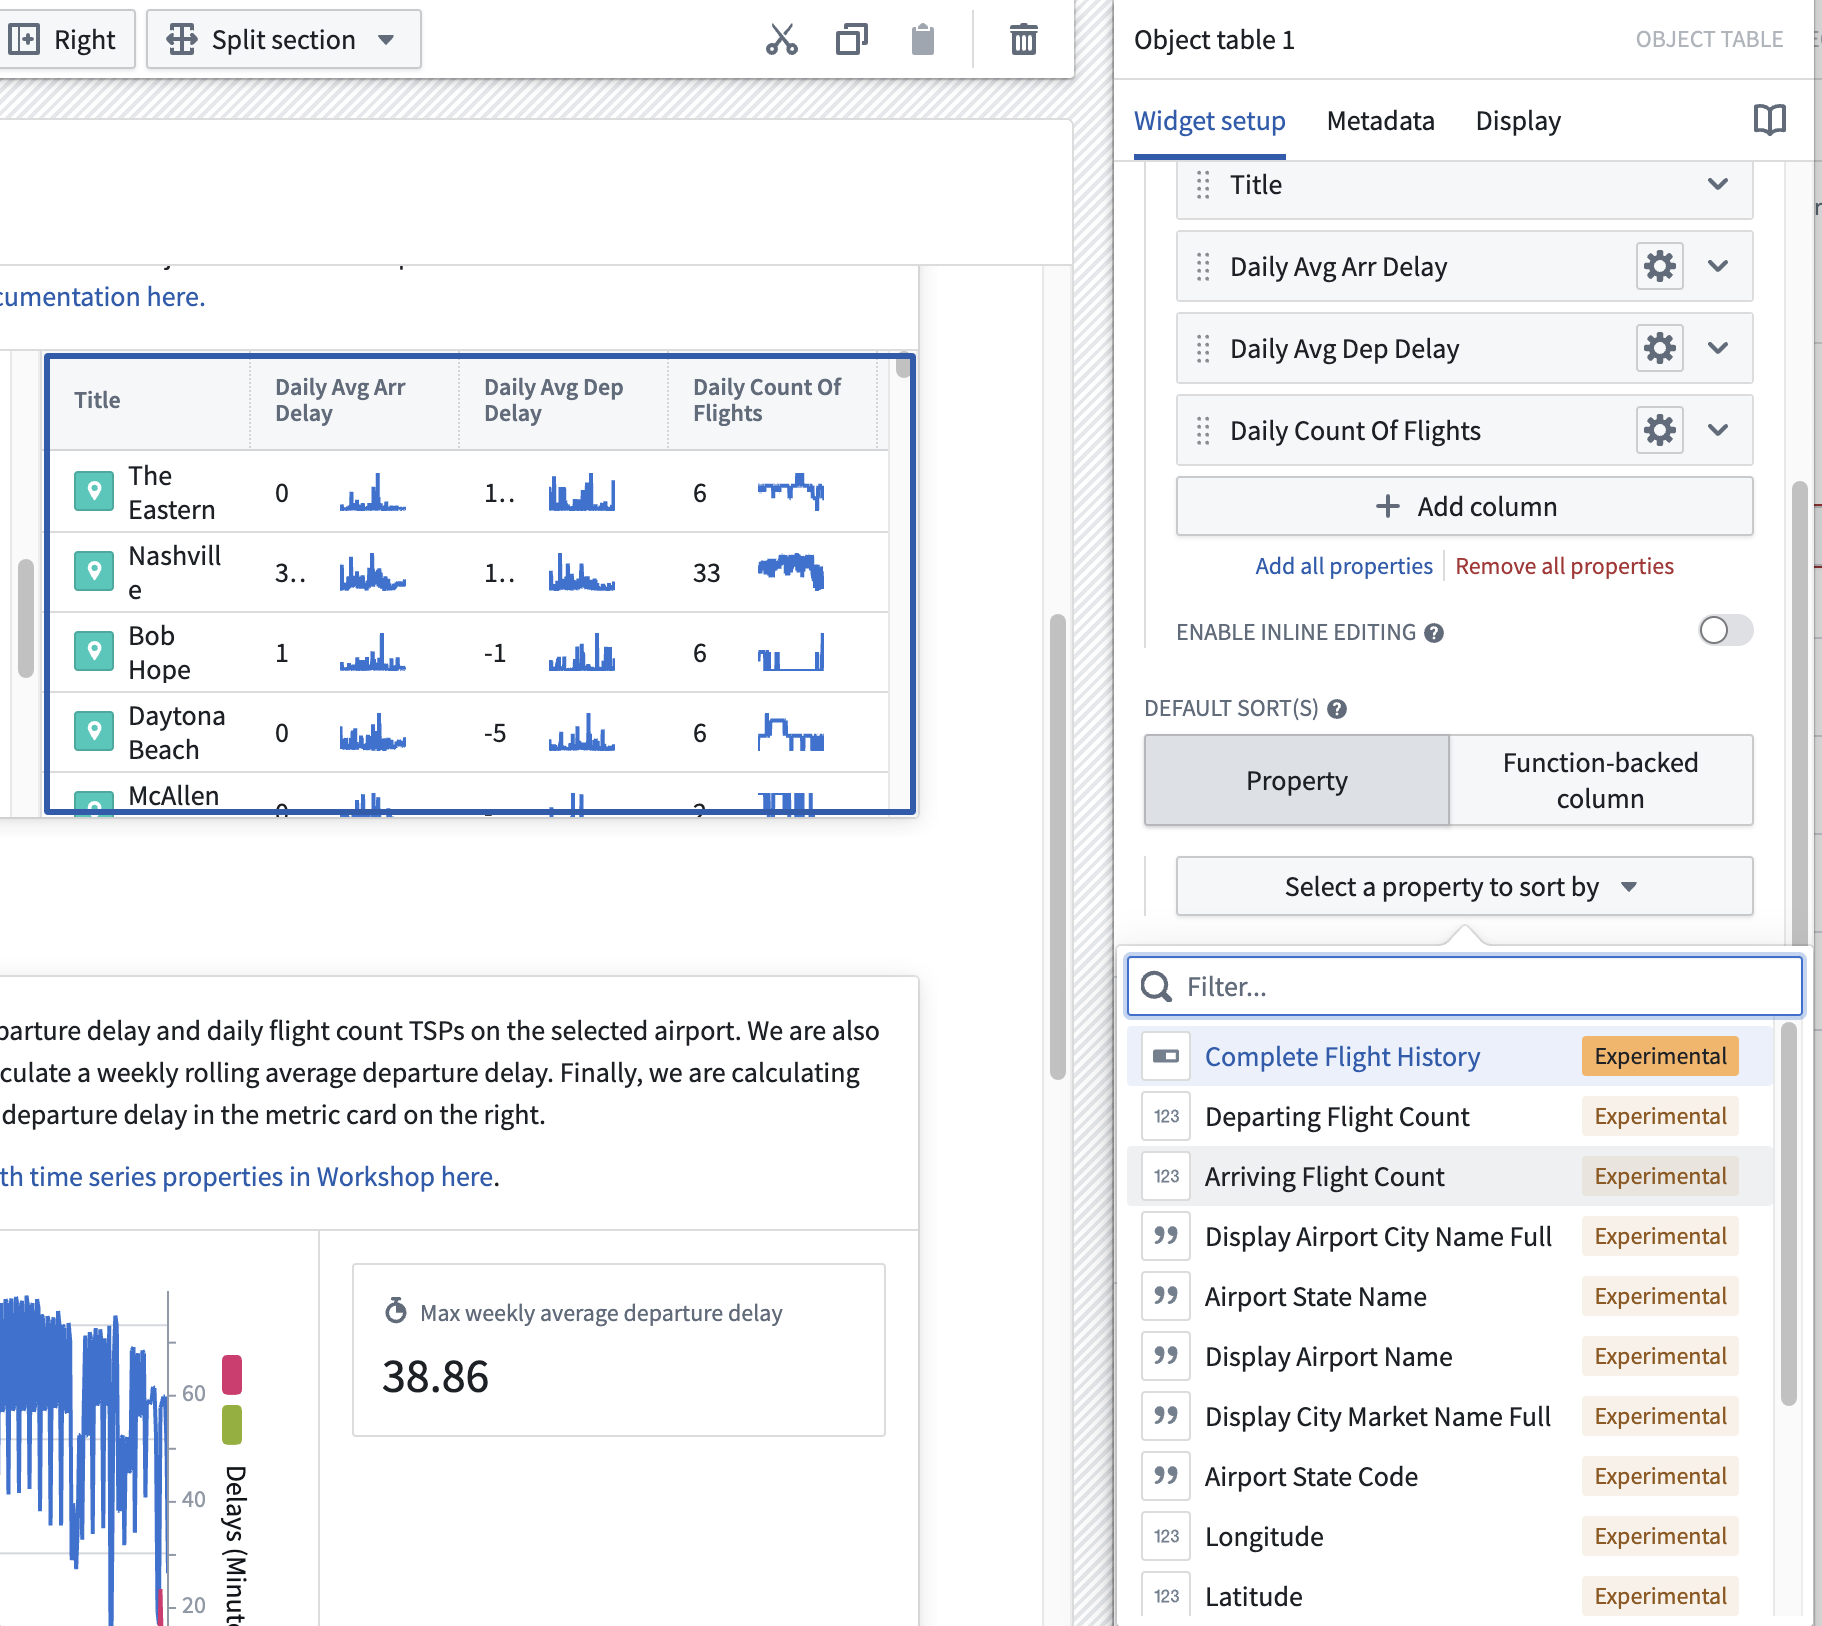Select Function-backed column sort mode

click(1600, 780)
